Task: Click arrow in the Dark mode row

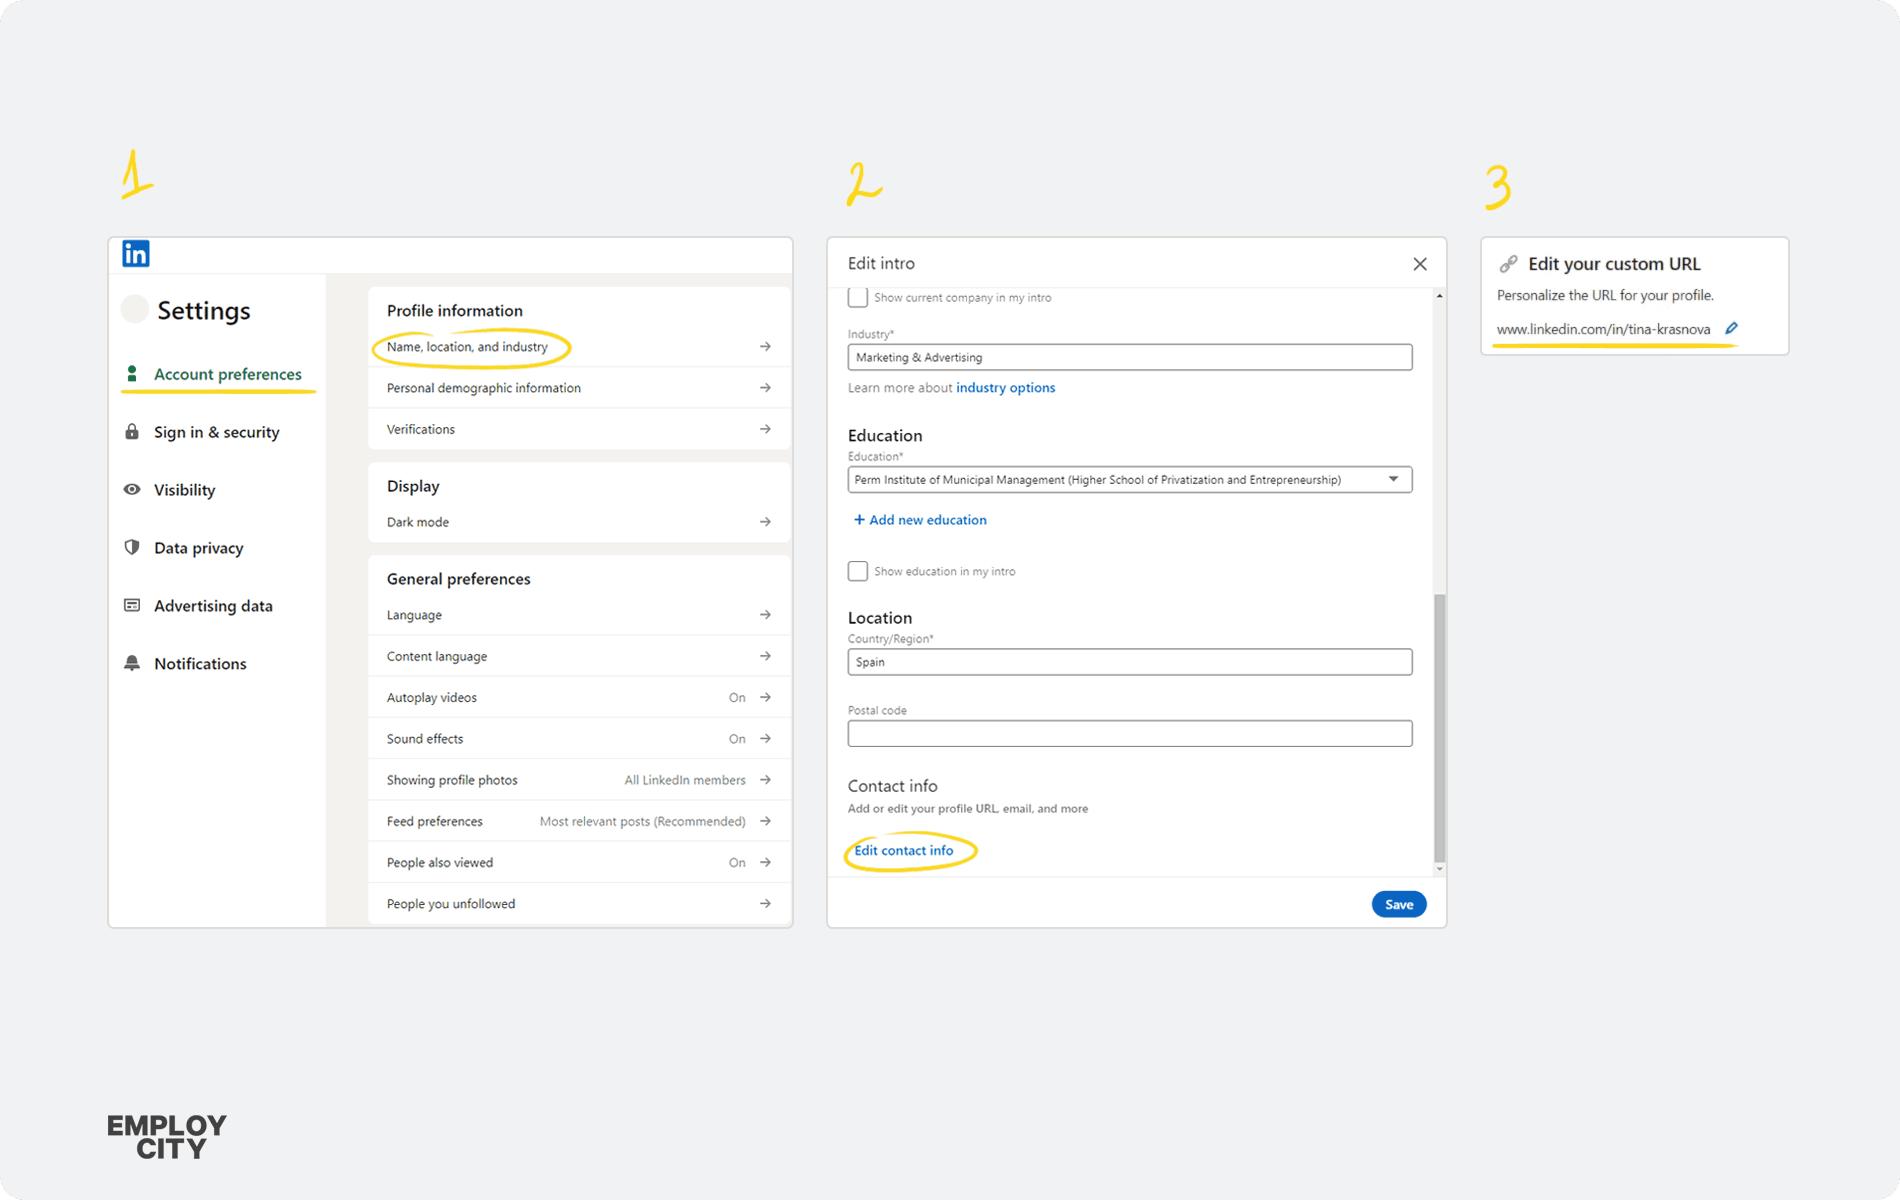Action: pos(765,522)
